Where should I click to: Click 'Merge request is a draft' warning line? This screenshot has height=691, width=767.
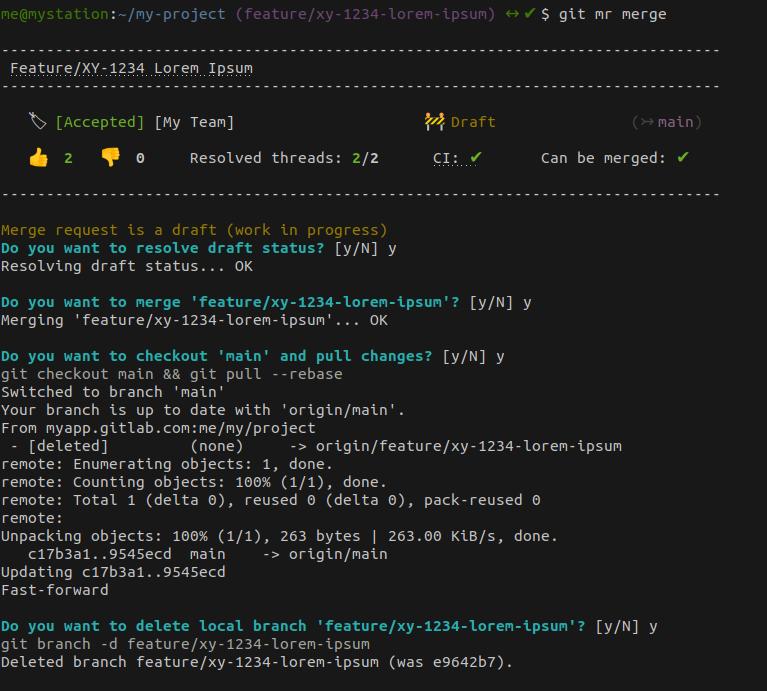click(x=194, y=230)
